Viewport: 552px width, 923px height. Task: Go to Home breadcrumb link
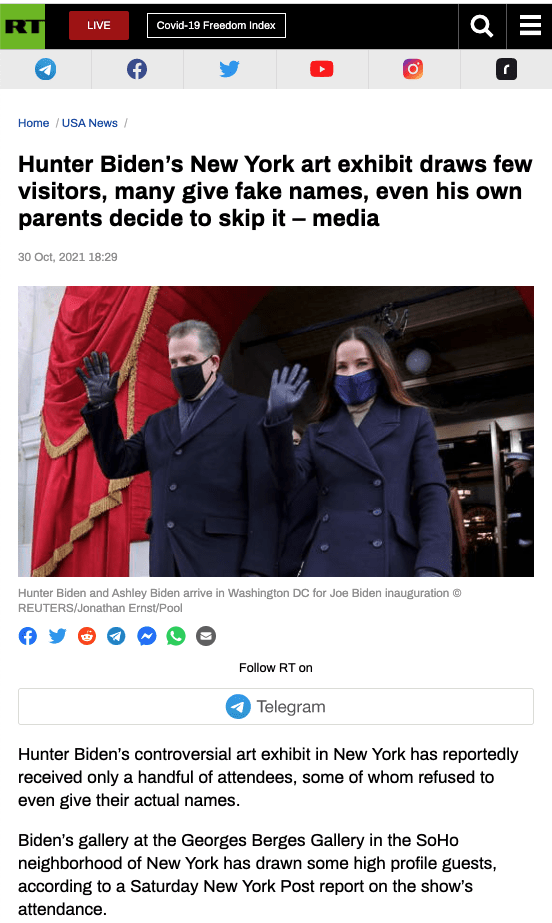[x=34, y=123]
